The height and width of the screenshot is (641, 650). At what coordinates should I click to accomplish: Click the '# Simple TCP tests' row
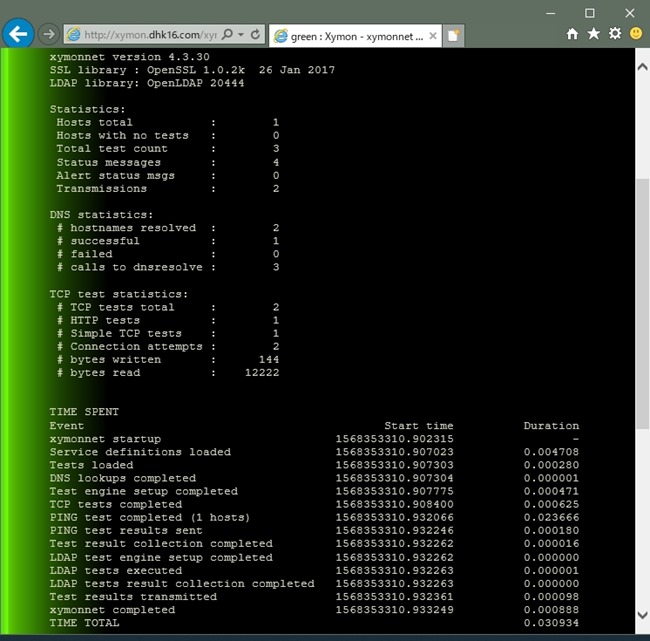(168, 333)
